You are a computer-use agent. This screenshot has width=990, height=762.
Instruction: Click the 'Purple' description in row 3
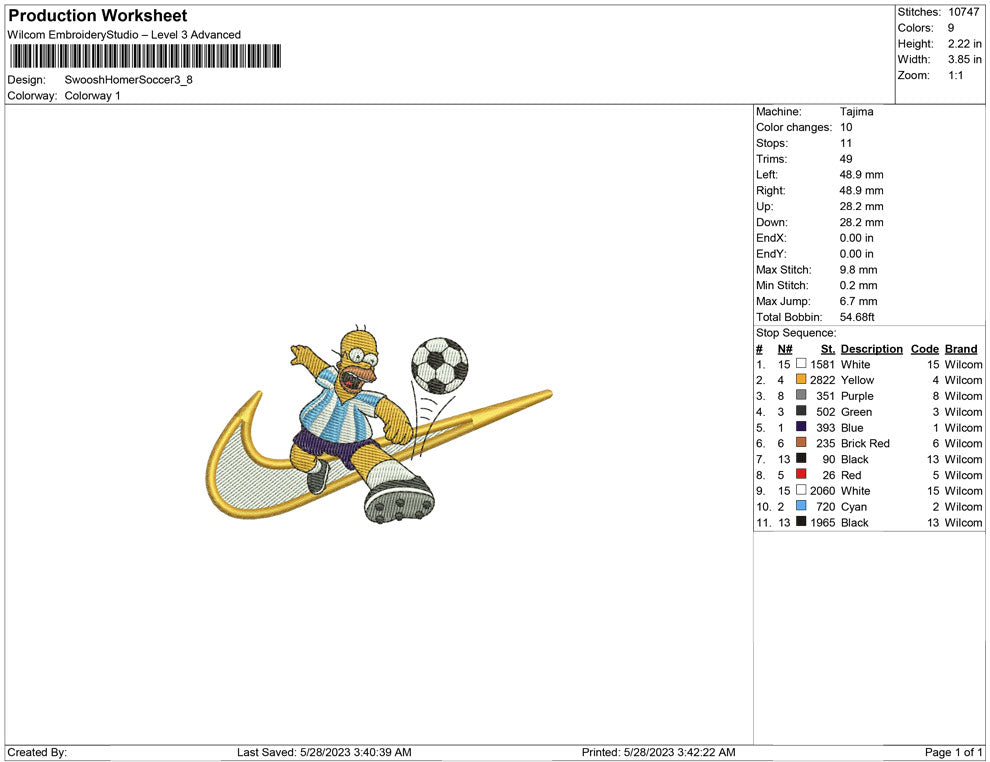857,396
